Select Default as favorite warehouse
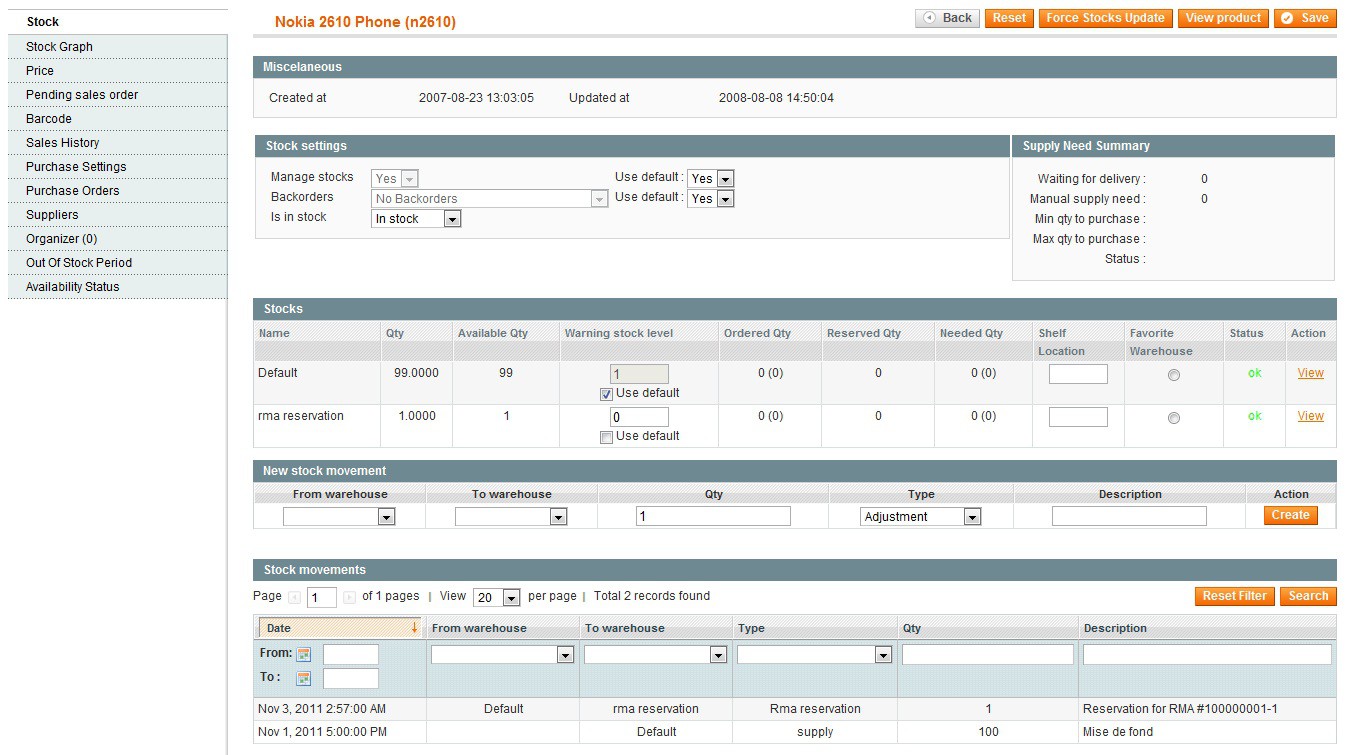Screen dimensions: 1351x755 (x=1174, y=375)
